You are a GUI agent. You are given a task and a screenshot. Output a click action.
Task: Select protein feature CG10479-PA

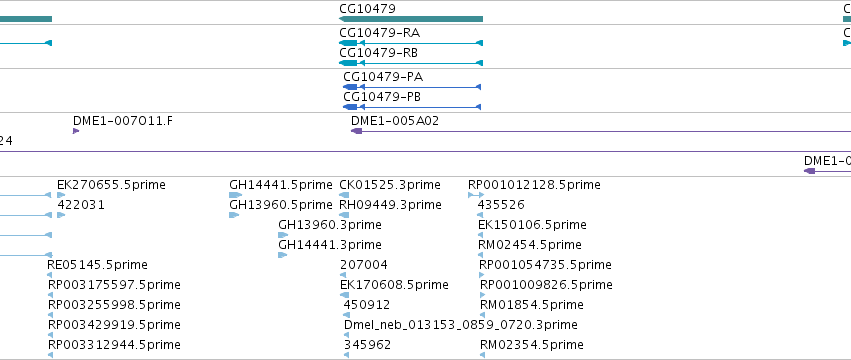pos(383,77)
